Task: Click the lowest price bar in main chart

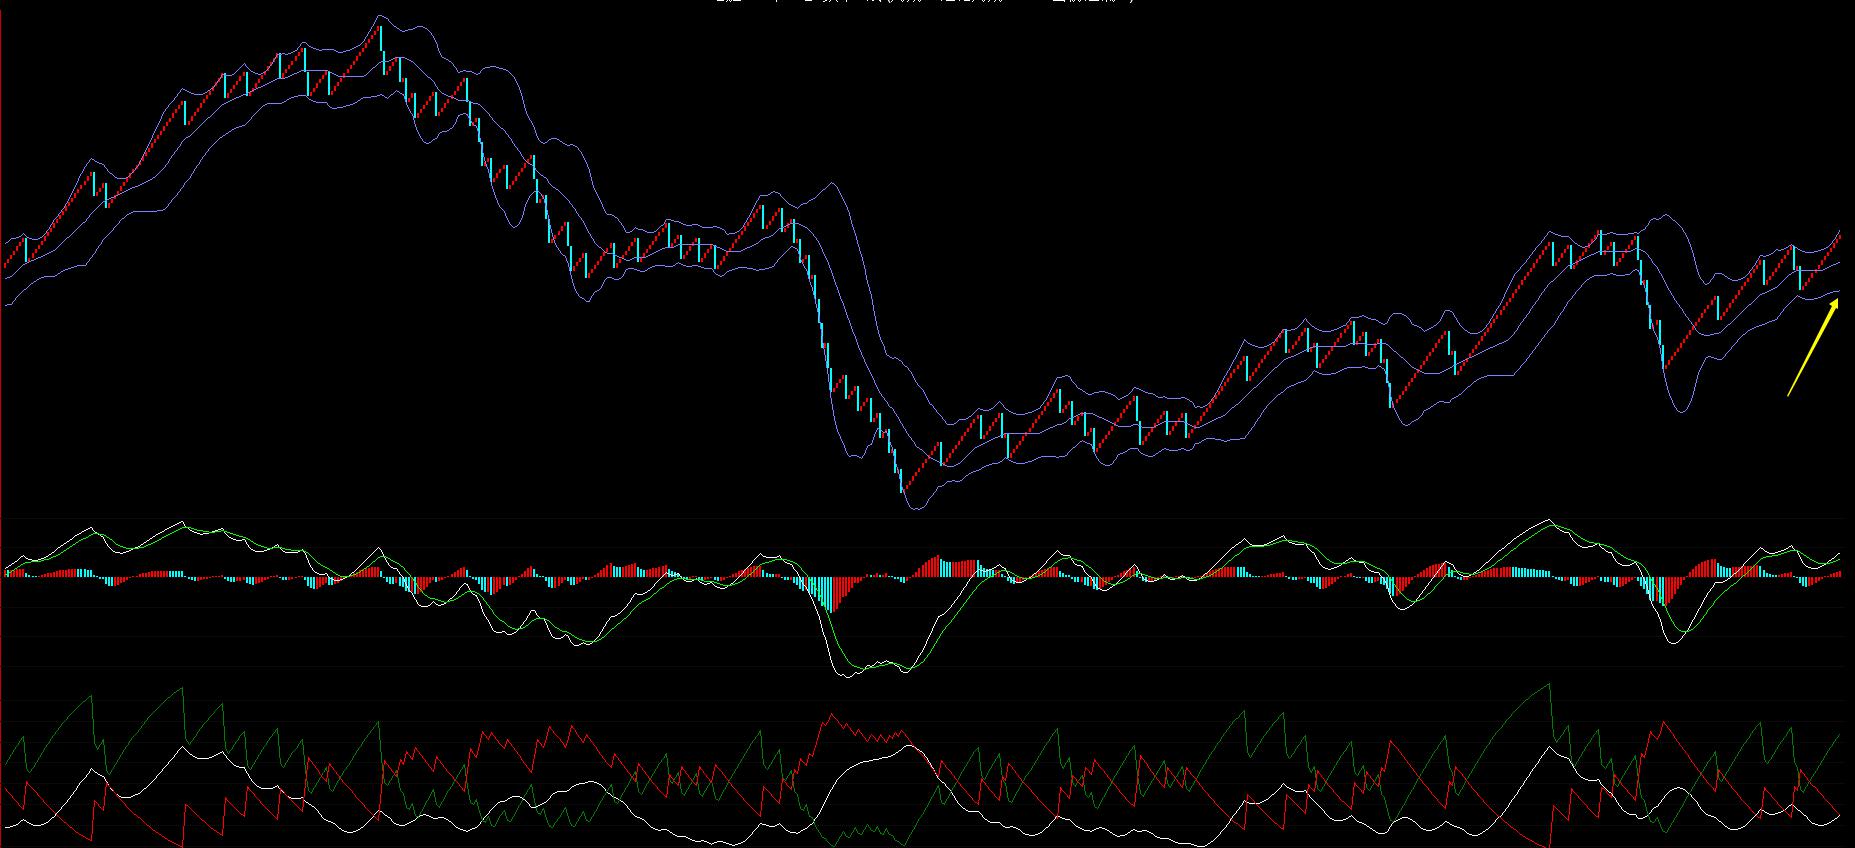Action: (x=903, y=487)
